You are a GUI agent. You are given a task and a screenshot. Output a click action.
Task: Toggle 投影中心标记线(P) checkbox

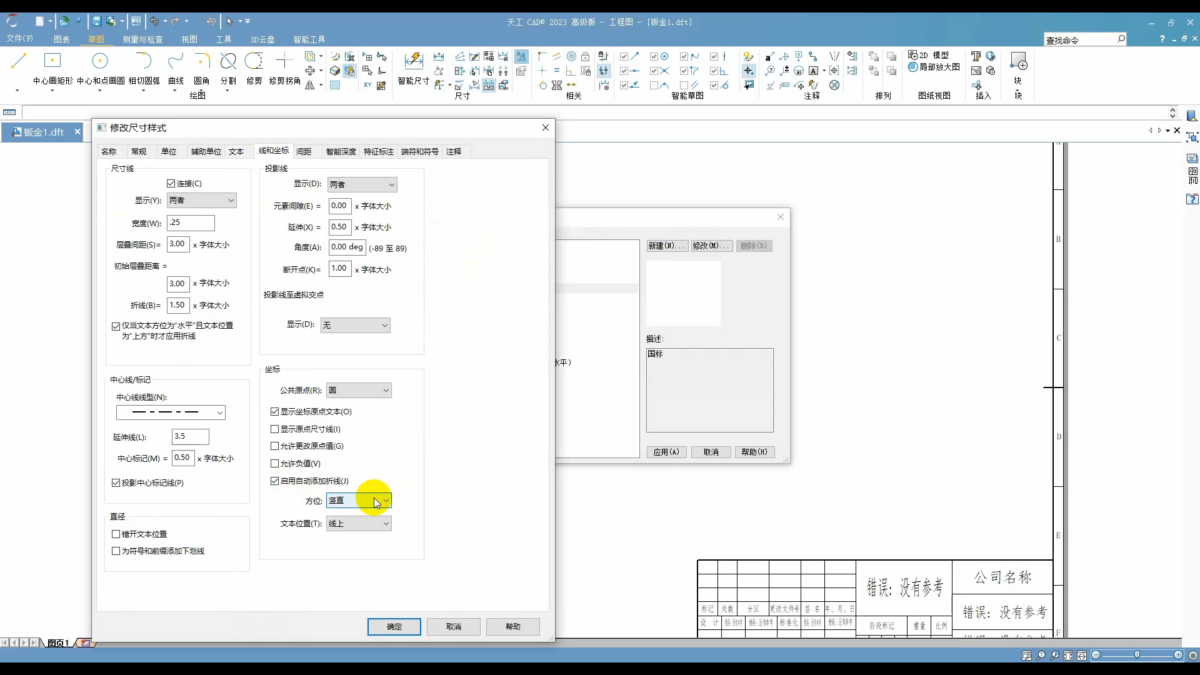click(116, 483)
